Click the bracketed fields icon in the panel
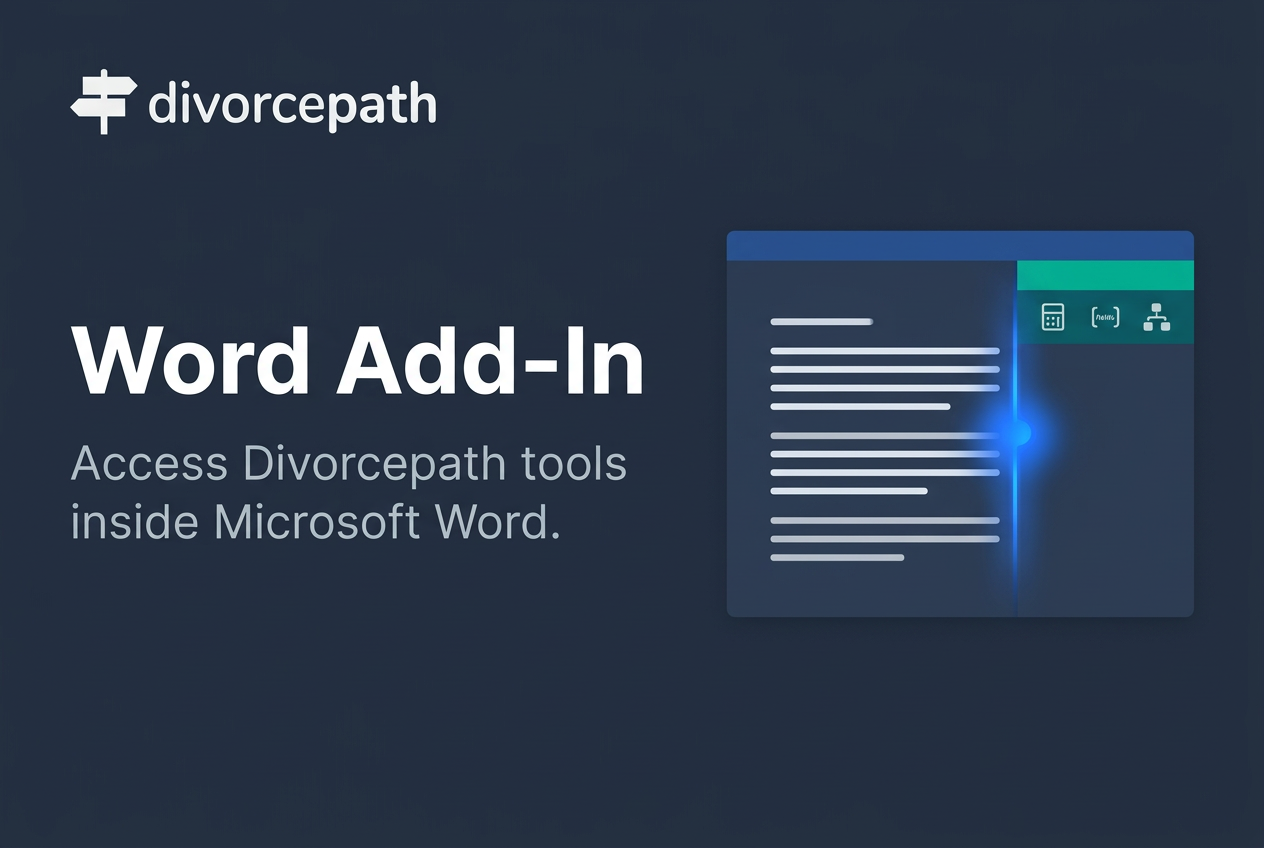The image size is (1264, 848). click(x=1105, y=317)
